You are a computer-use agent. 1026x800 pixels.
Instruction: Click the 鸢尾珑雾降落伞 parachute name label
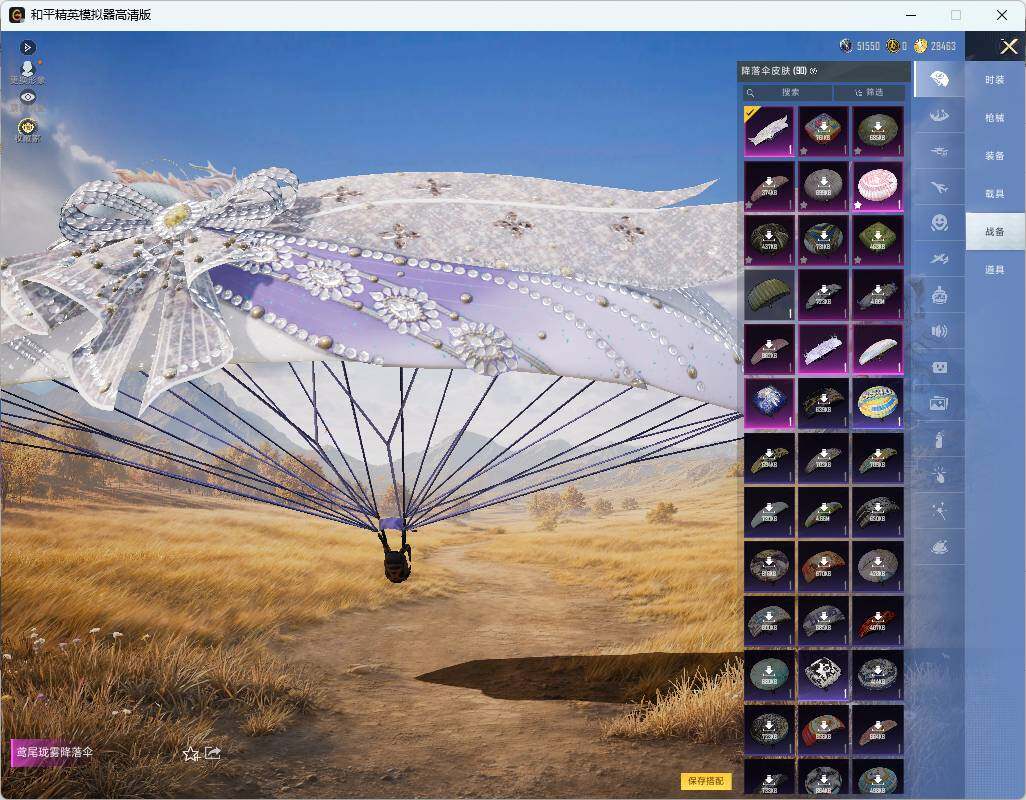54,752
